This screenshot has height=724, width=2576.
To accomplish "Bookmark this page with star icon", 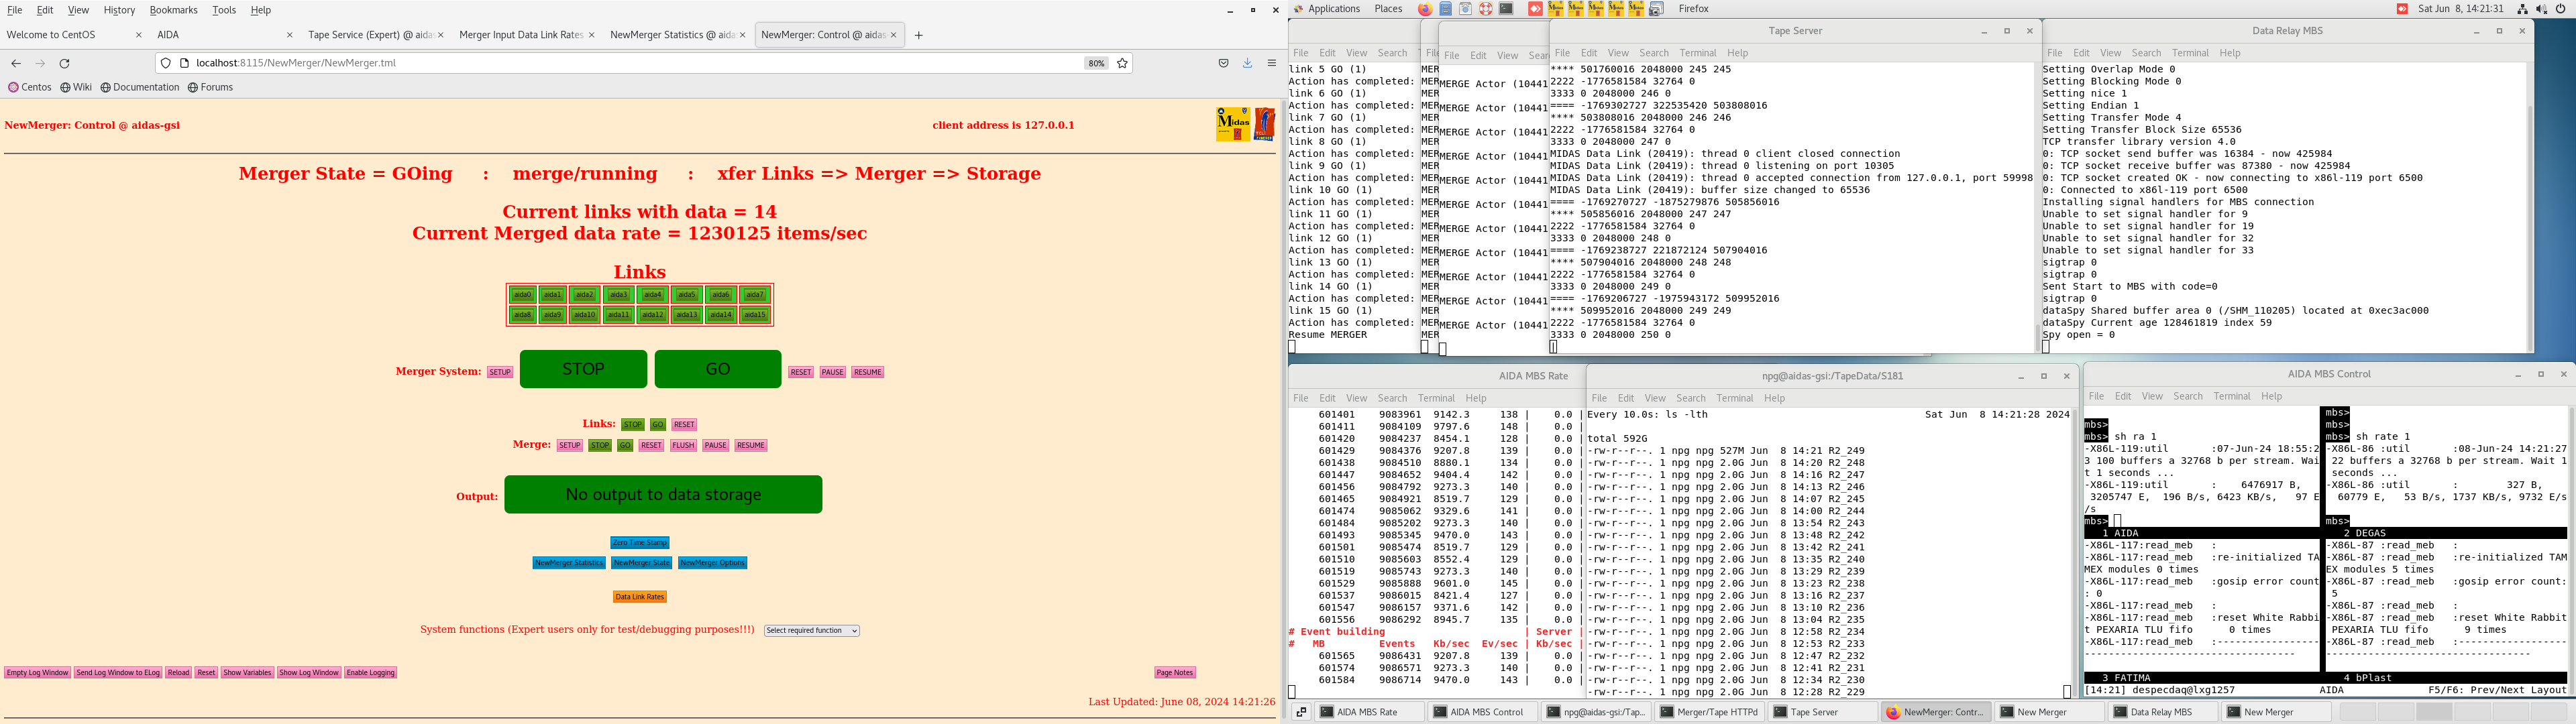I will click(1122, 63).
